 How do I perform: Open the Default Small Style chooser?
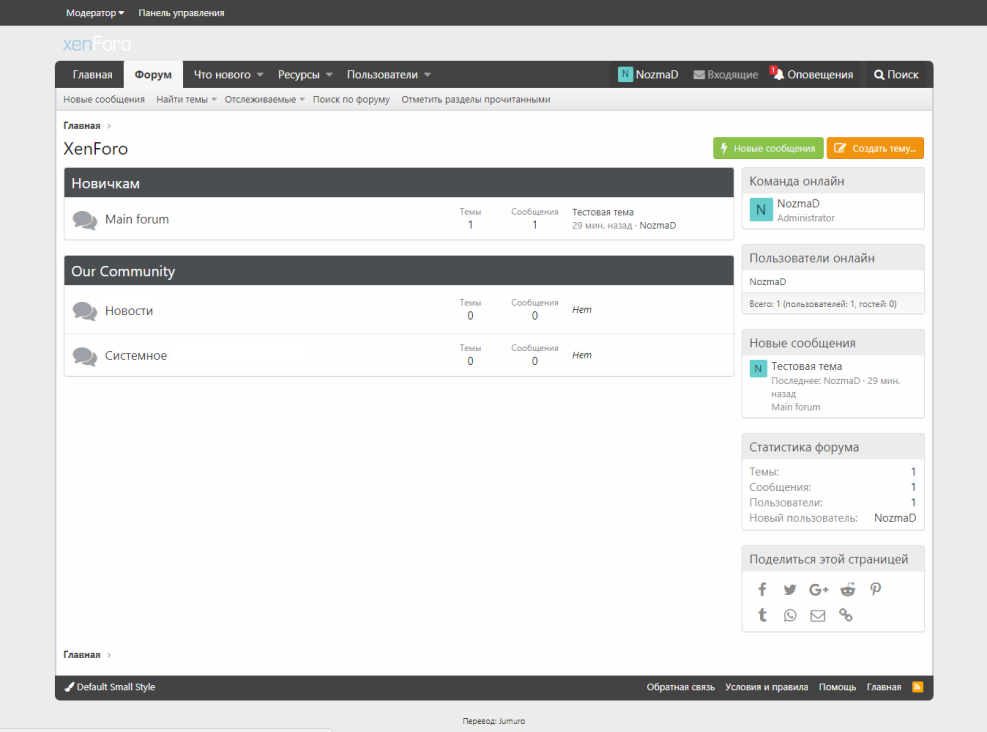pos(110,687)
